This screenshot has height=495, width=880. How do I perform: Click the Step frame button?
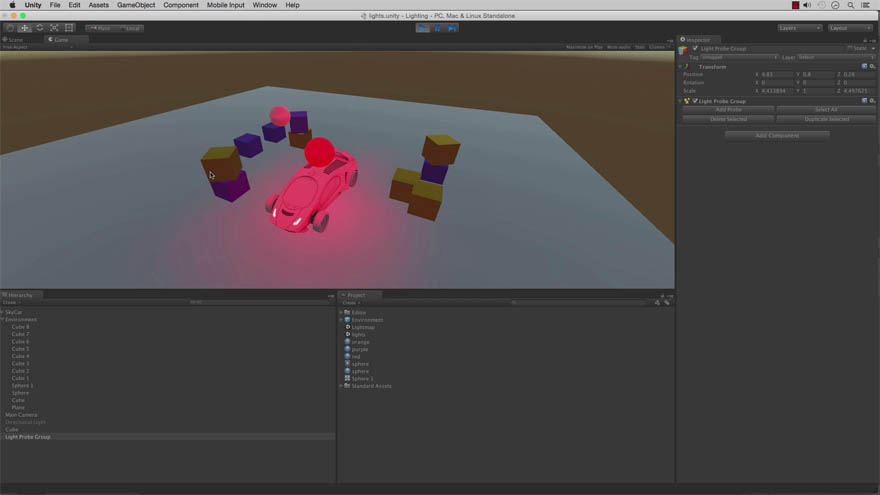(452, 28)
